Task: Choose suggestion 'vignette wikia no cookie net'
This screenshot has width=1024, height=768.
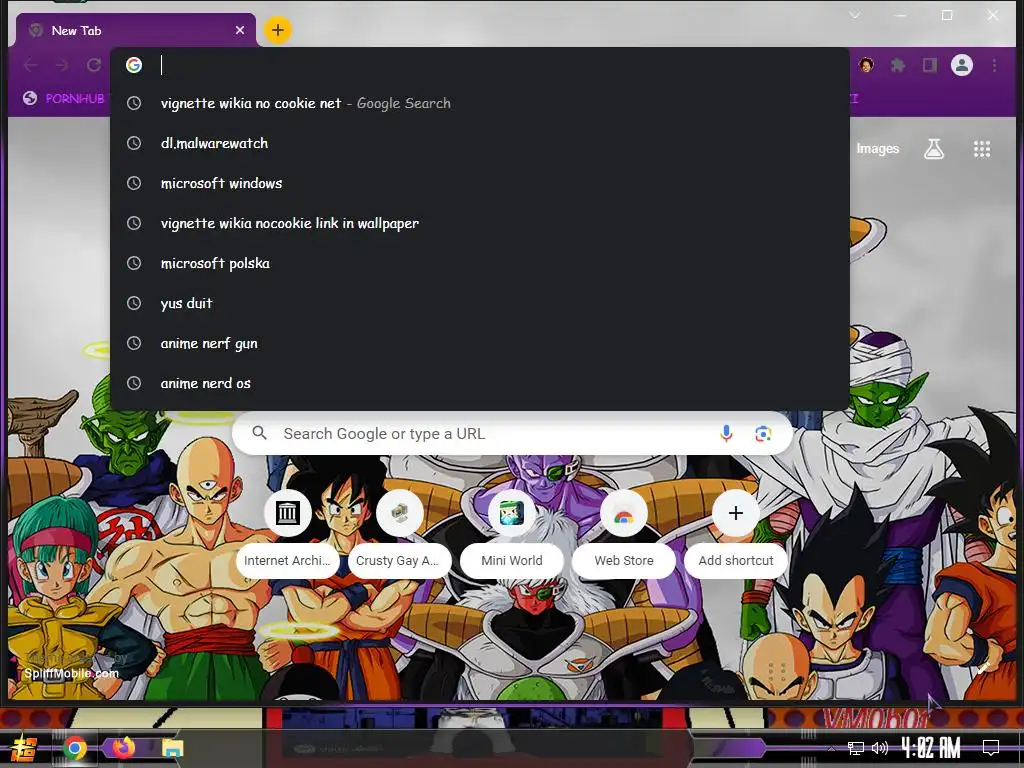Action: 480,103
